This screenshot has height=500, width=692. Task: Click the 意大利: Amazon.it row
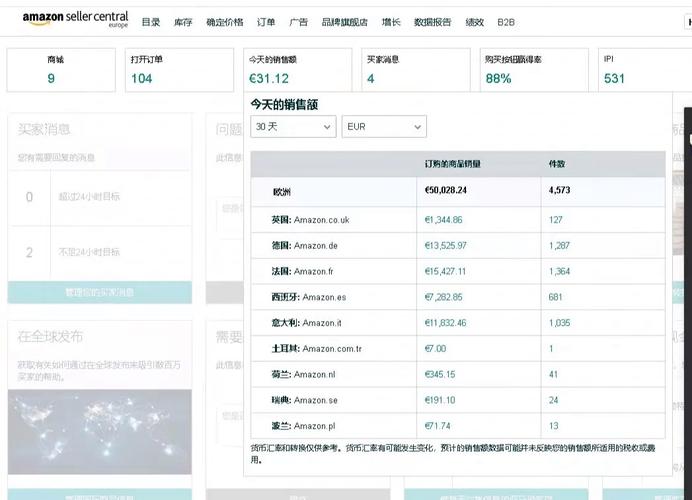[x=458, y=323]
